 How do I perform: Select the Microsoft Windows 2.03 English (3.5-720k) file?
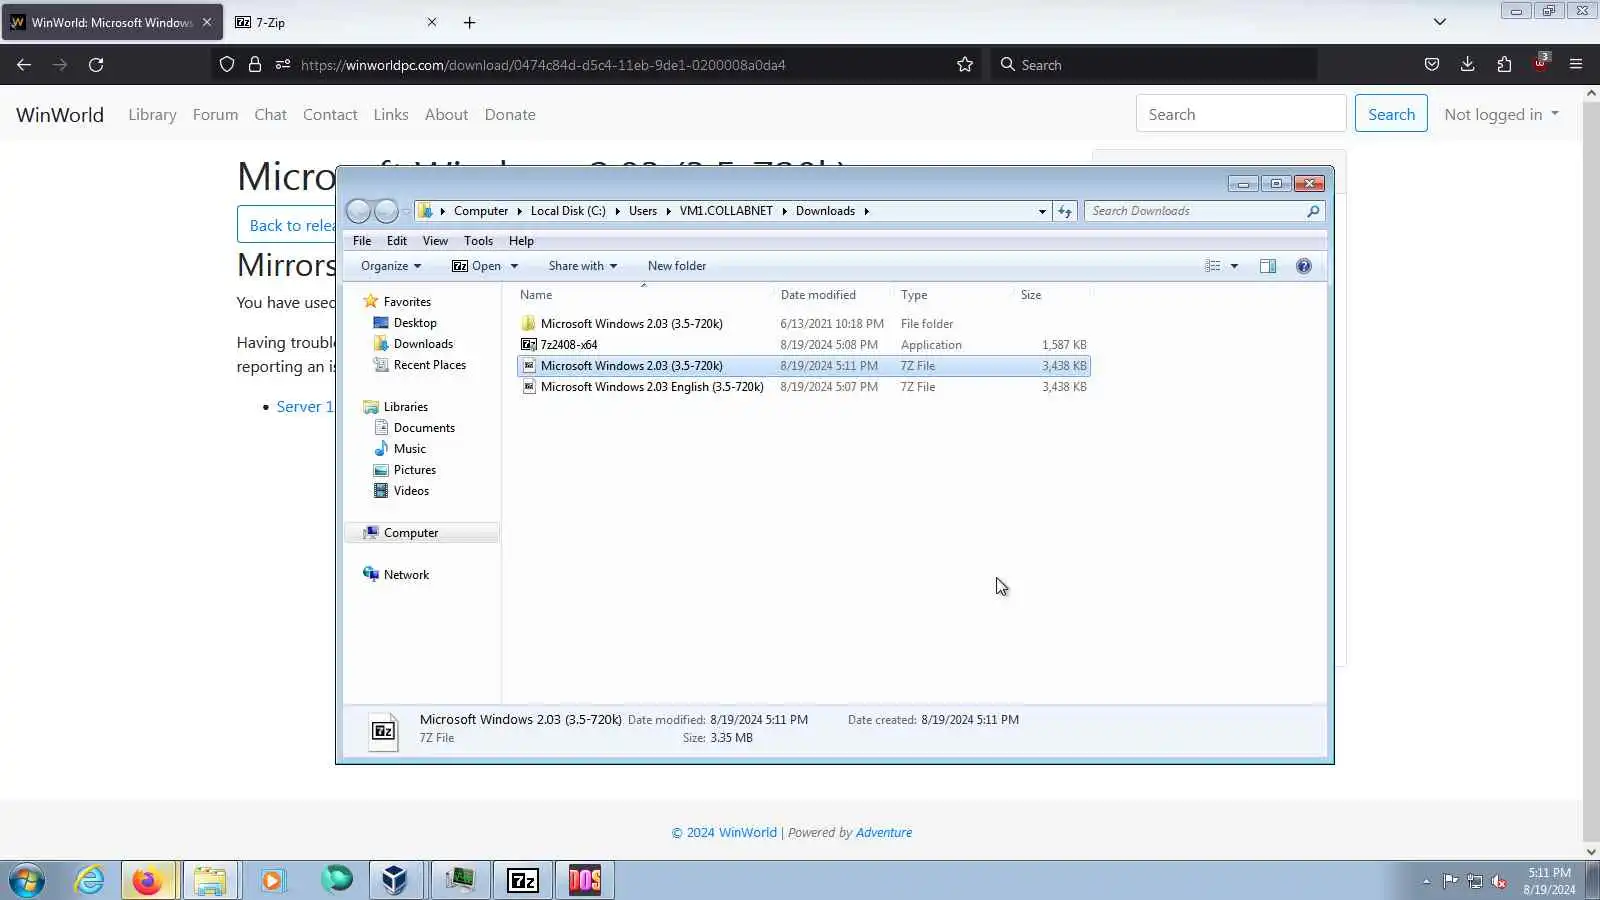[x=803, y=387]
